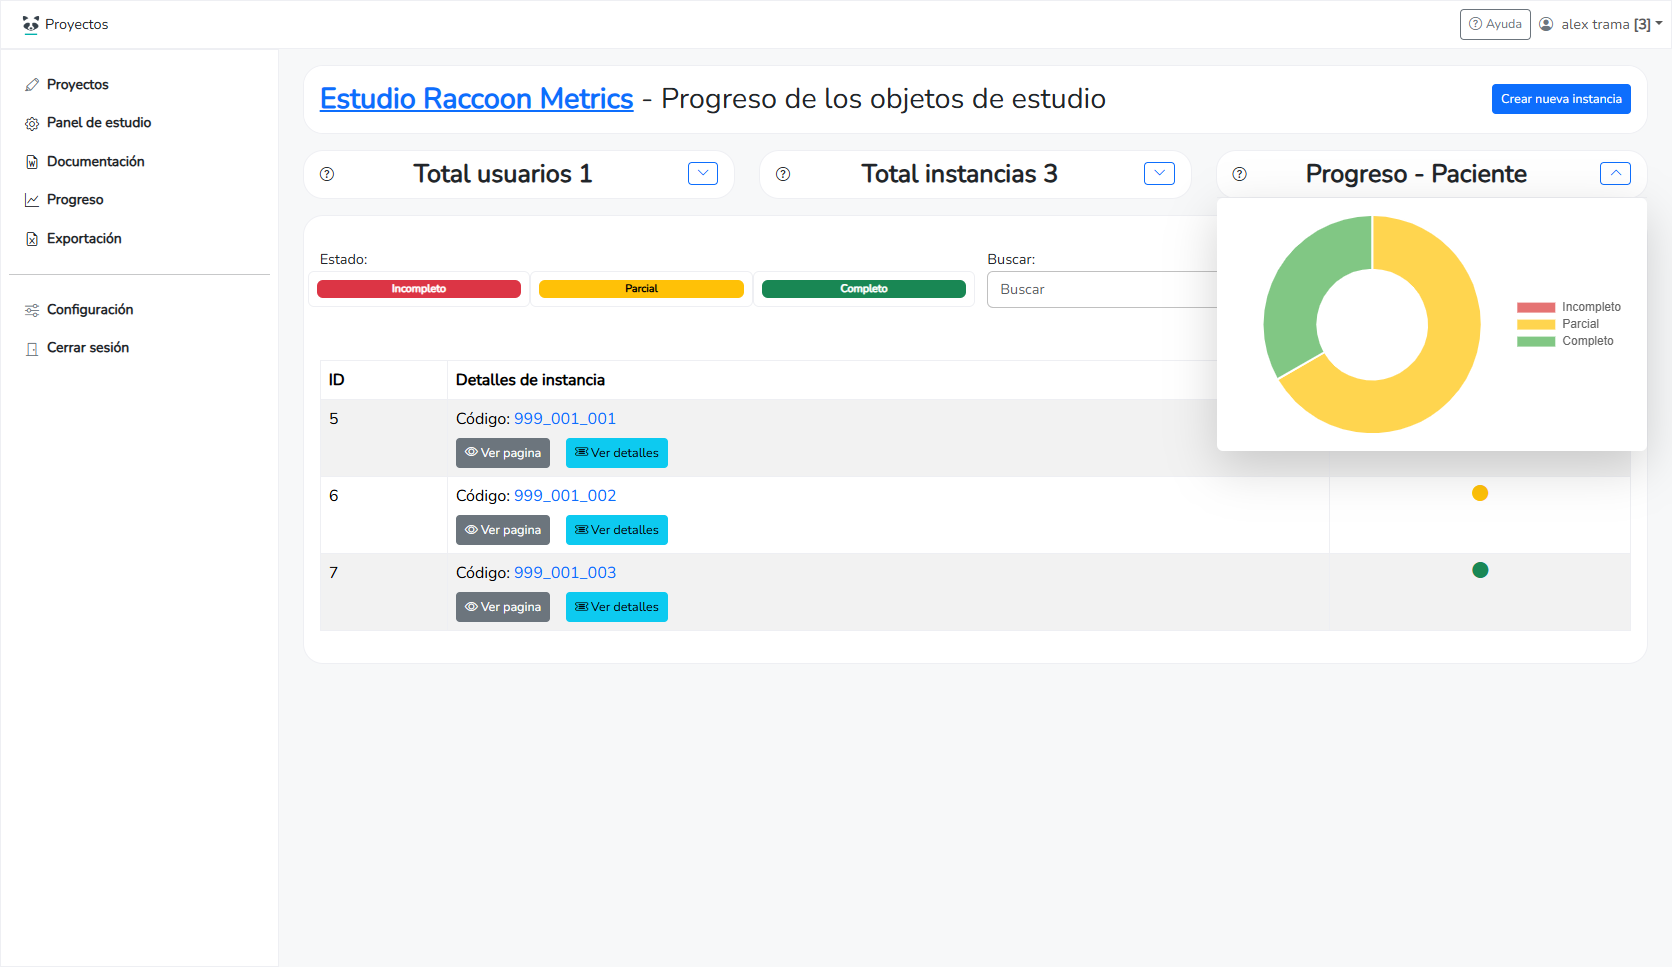Image resolution: width=1672 pixels, height=967 pixels.
Task: Click the Proyectos brand text in header
Action: coord(76,24)
